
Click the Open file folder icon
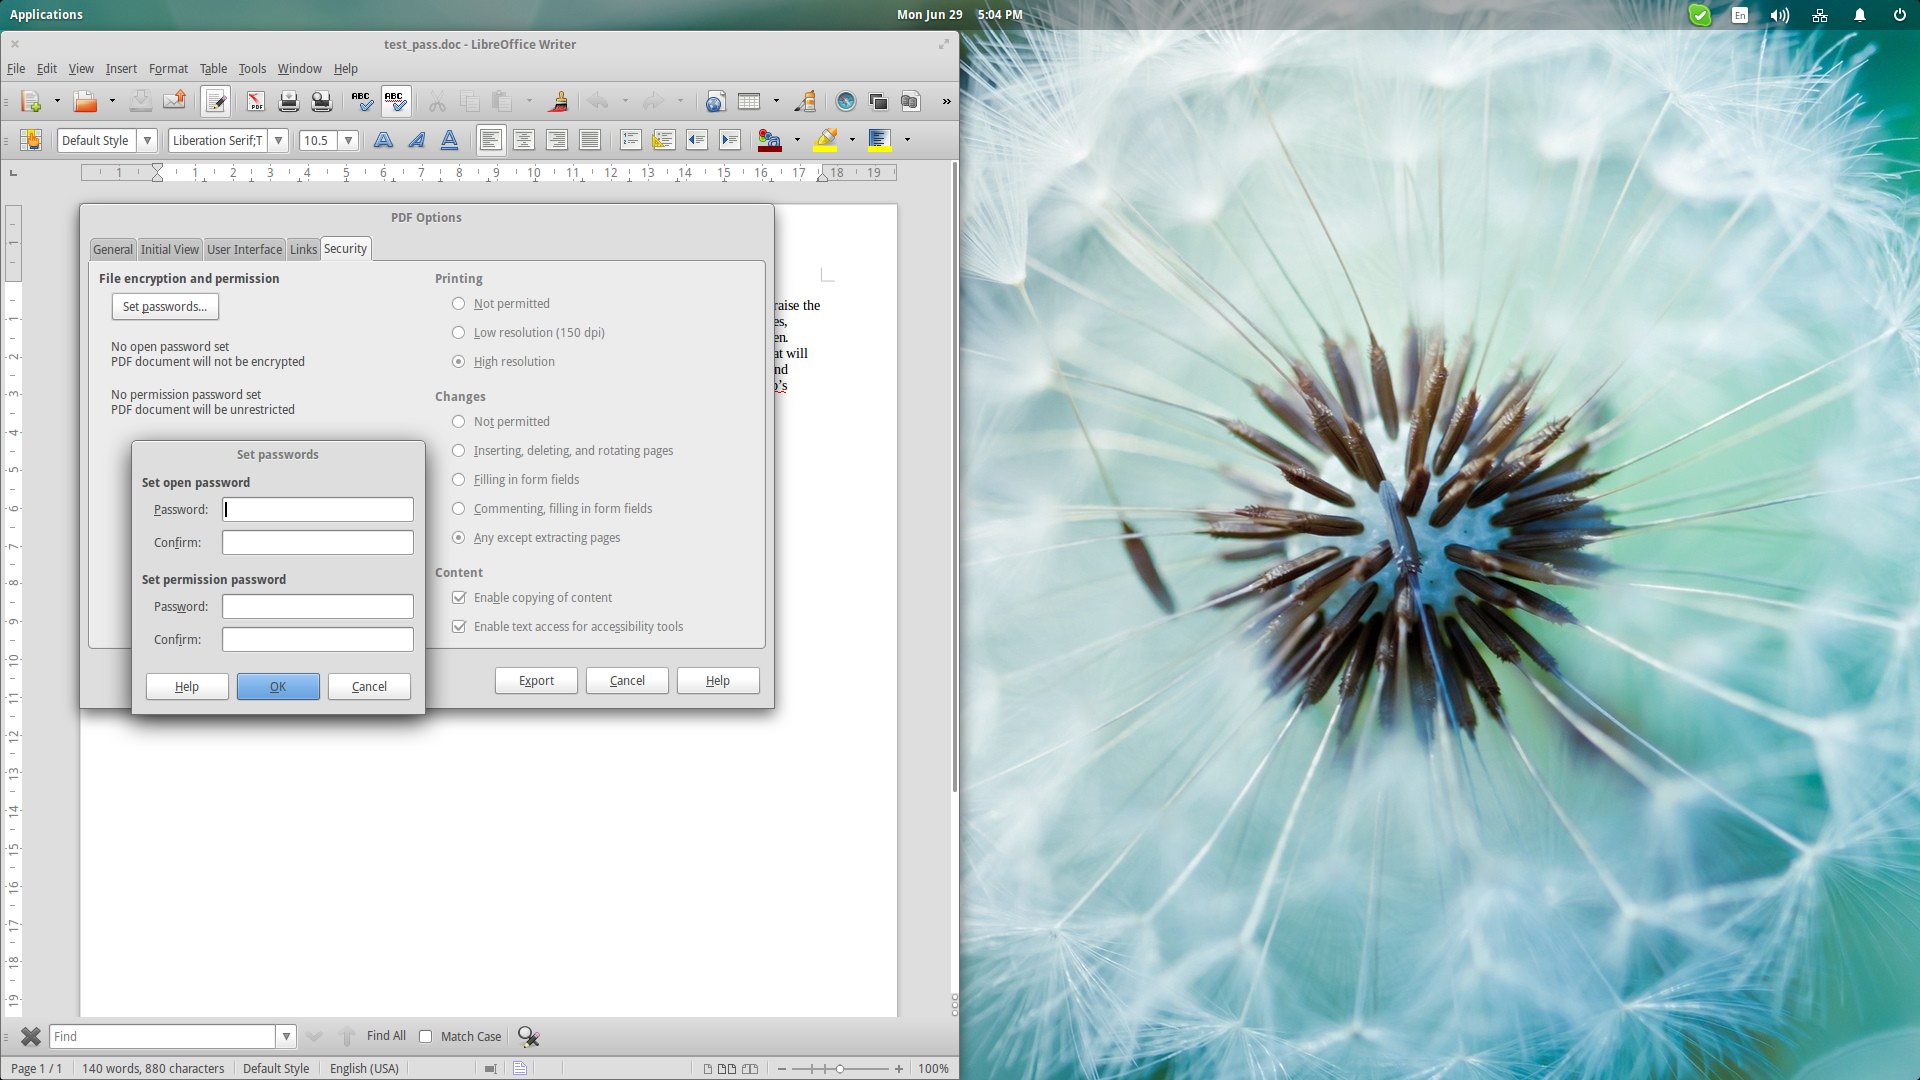(x=86, y=101)
